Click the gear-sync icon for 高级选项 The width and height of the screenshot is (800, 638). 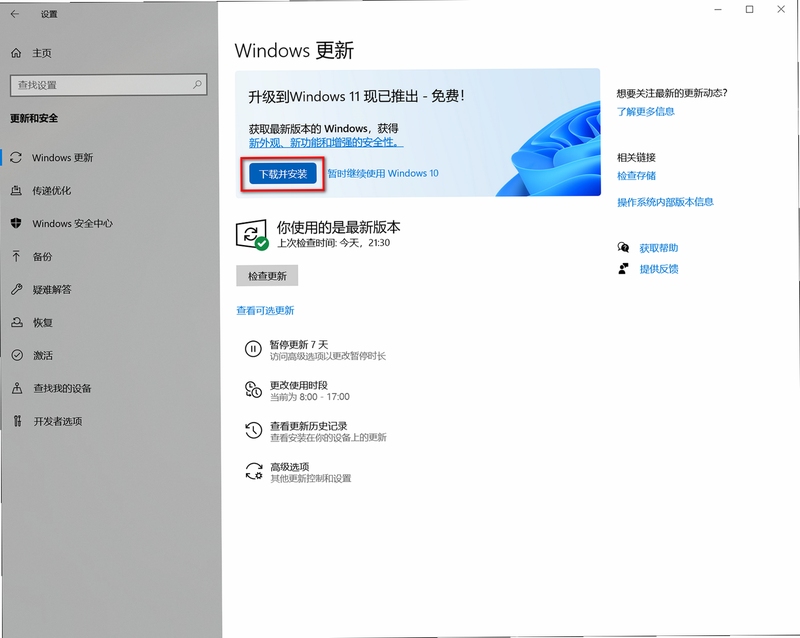(254, 472)
